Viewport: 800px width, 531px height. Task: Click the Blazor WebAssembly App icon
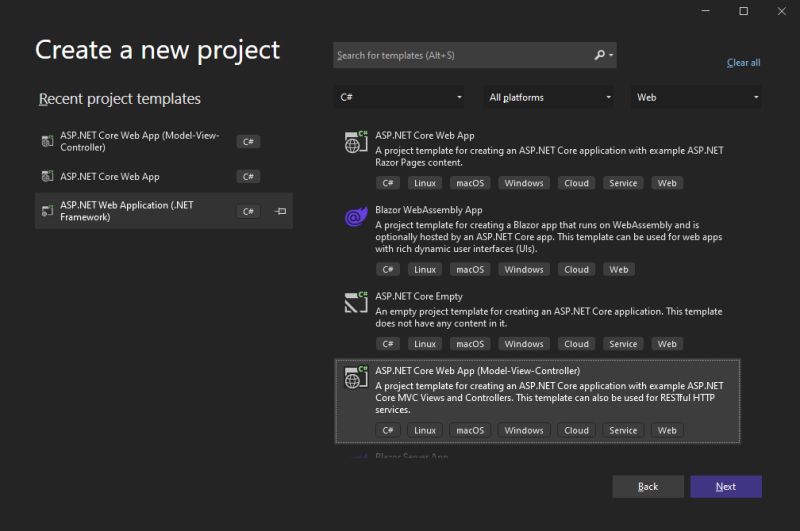356,216
